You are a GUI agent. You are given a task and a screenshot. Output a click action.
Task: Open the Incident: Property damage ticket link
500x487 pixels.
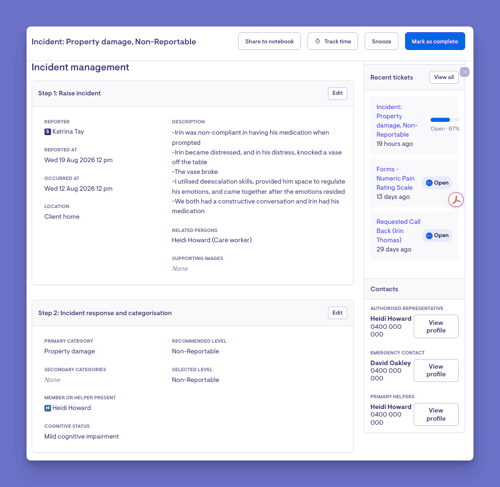(396, 121)
